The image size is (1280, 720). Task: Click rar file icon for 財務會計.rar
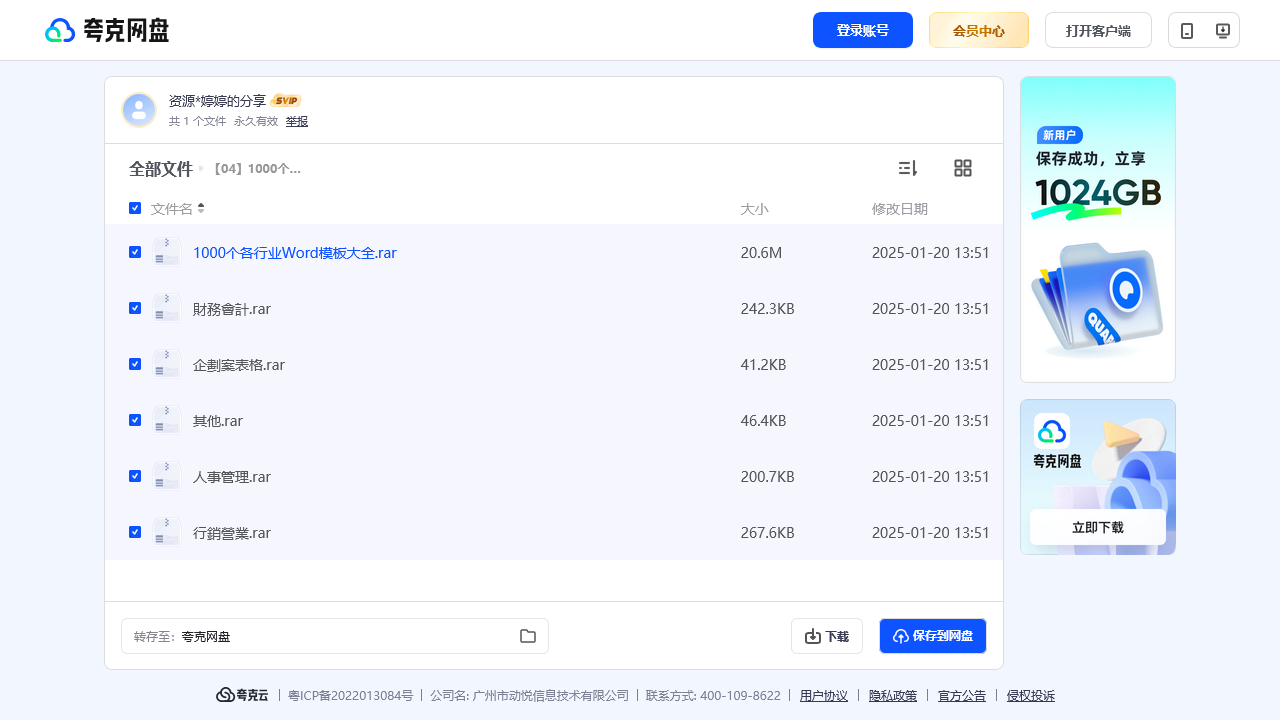(167, 308)
